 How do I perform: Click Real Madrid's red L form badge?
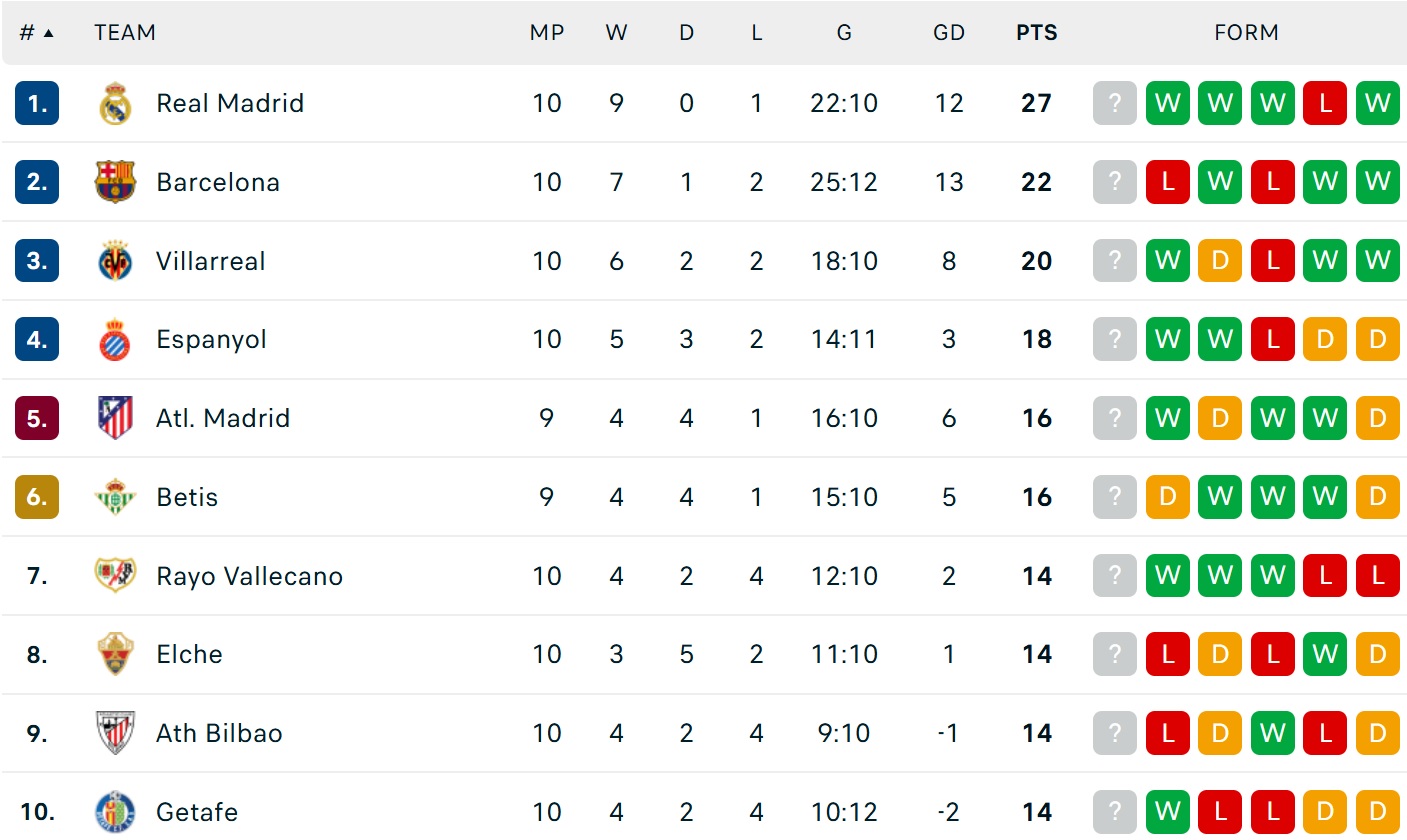click(x=1325, y=103)
